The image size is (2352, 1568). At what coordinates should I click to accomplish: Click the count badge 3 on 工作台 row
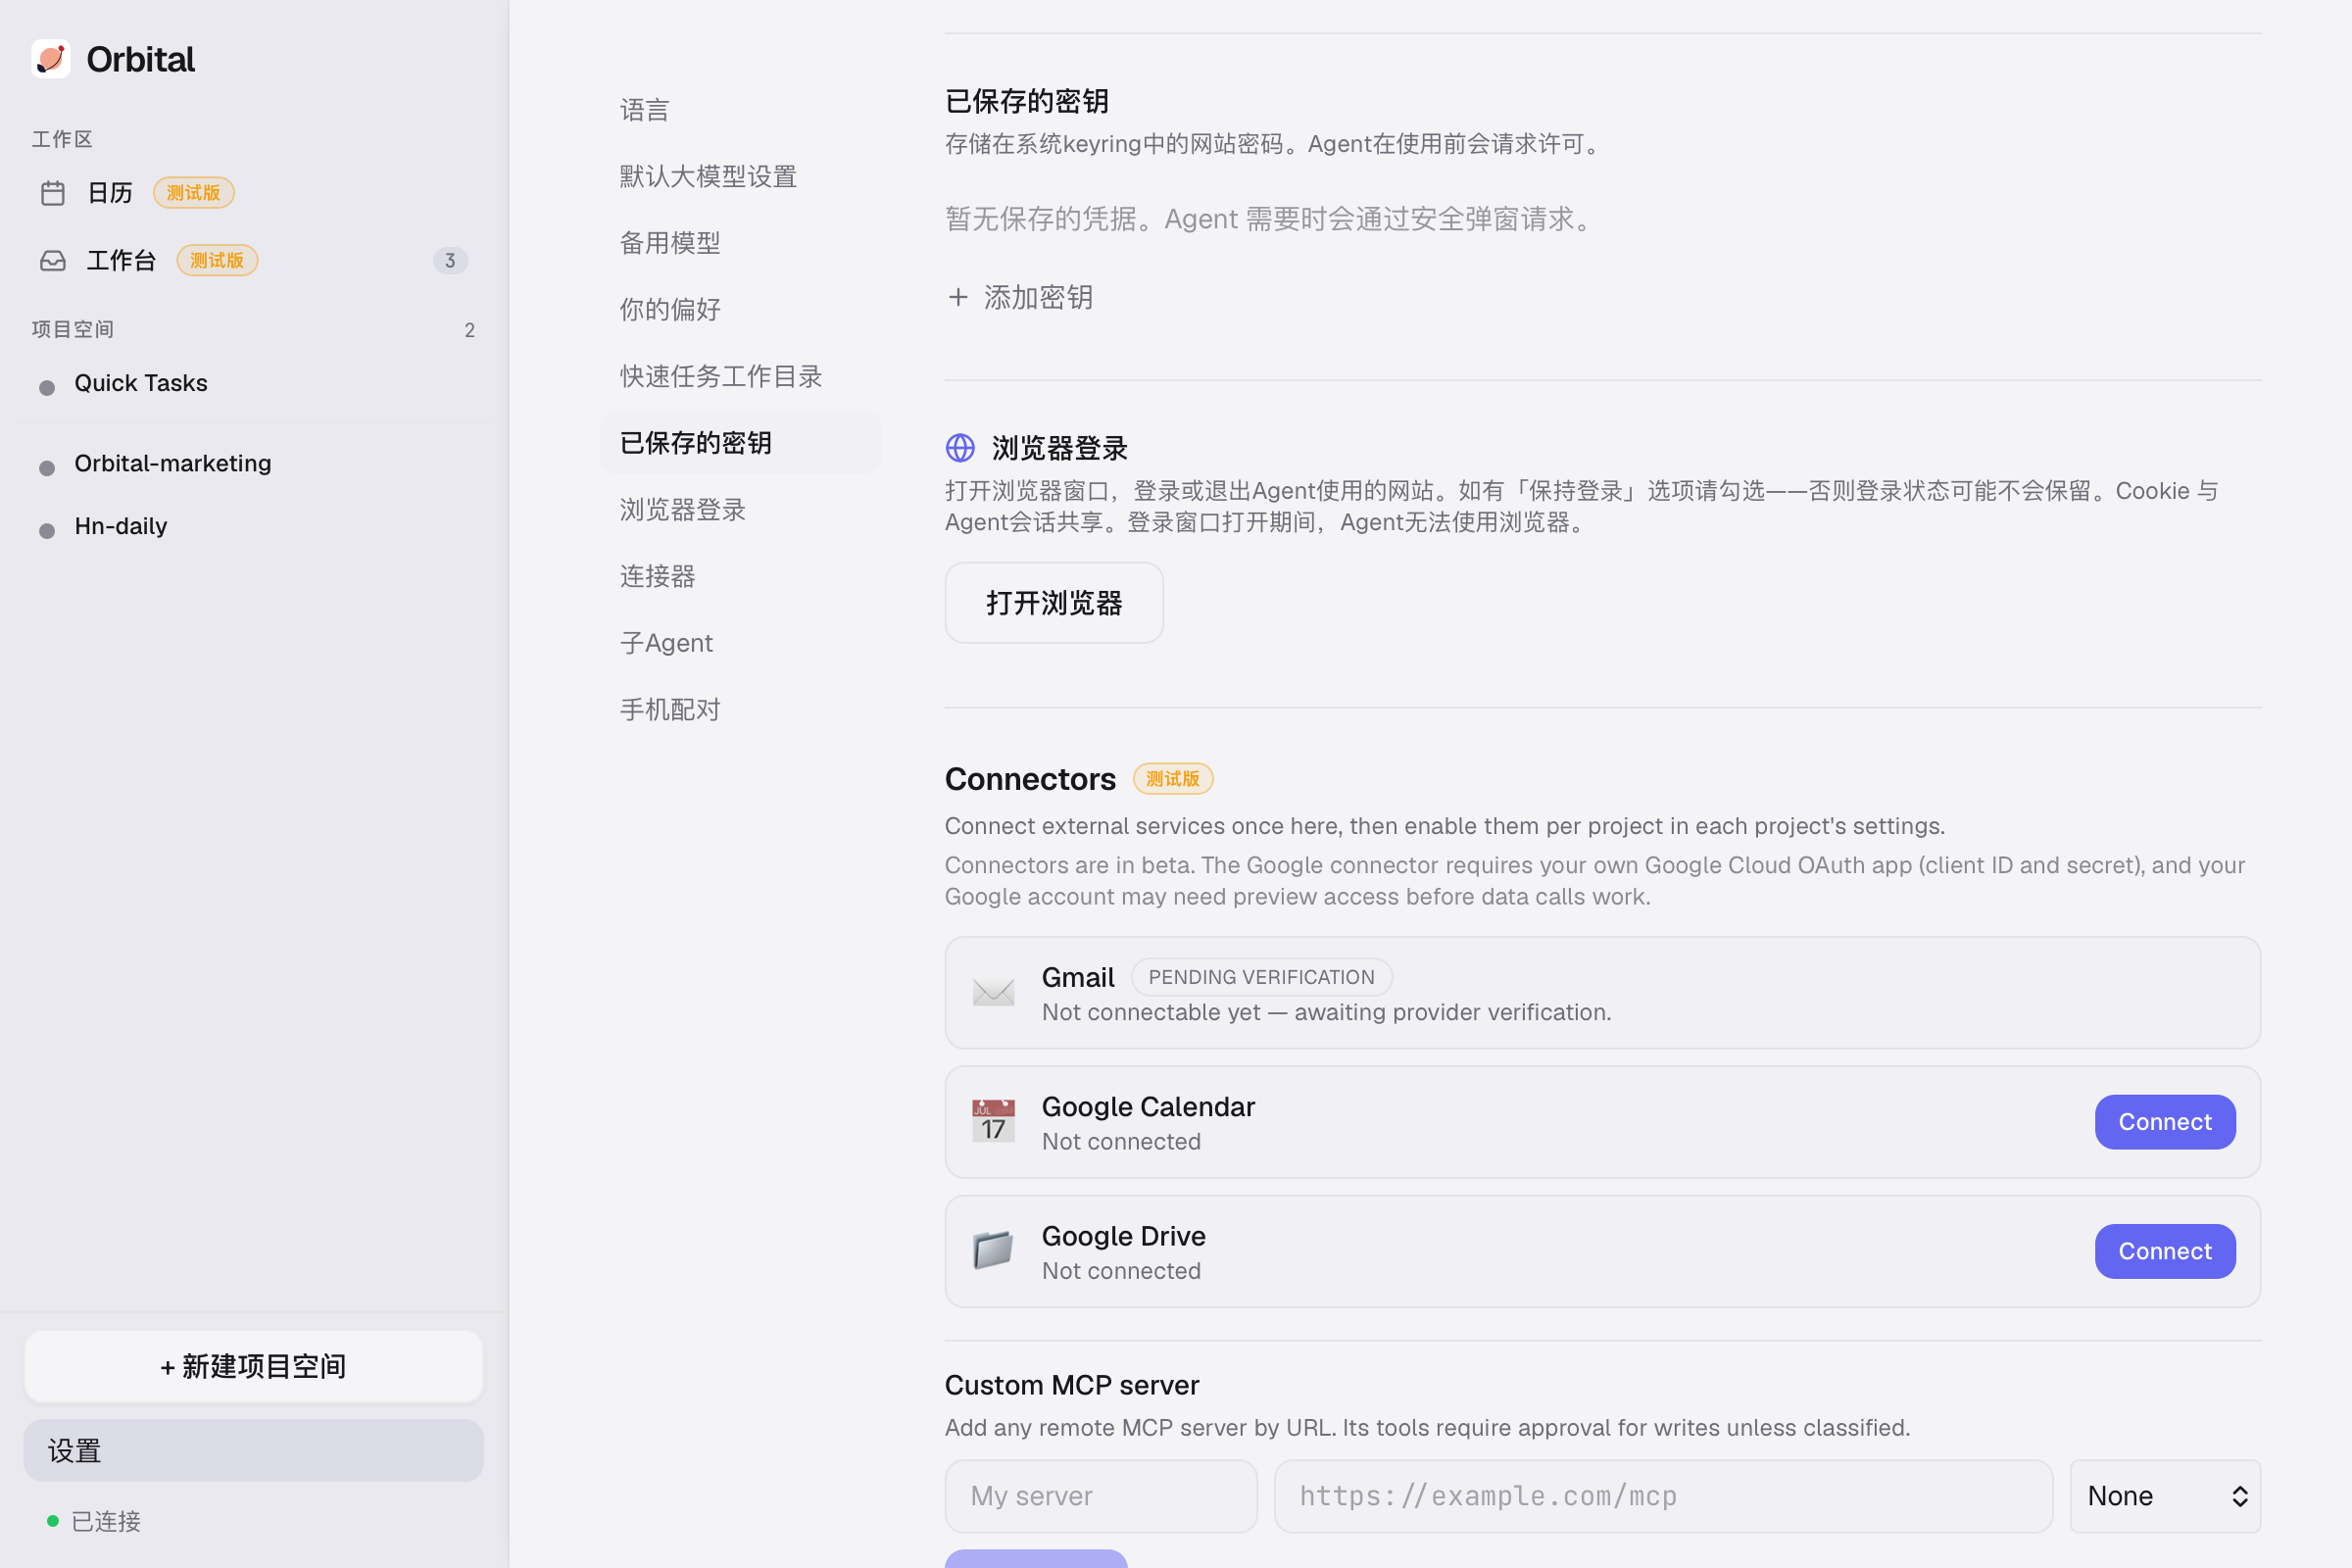450,261
